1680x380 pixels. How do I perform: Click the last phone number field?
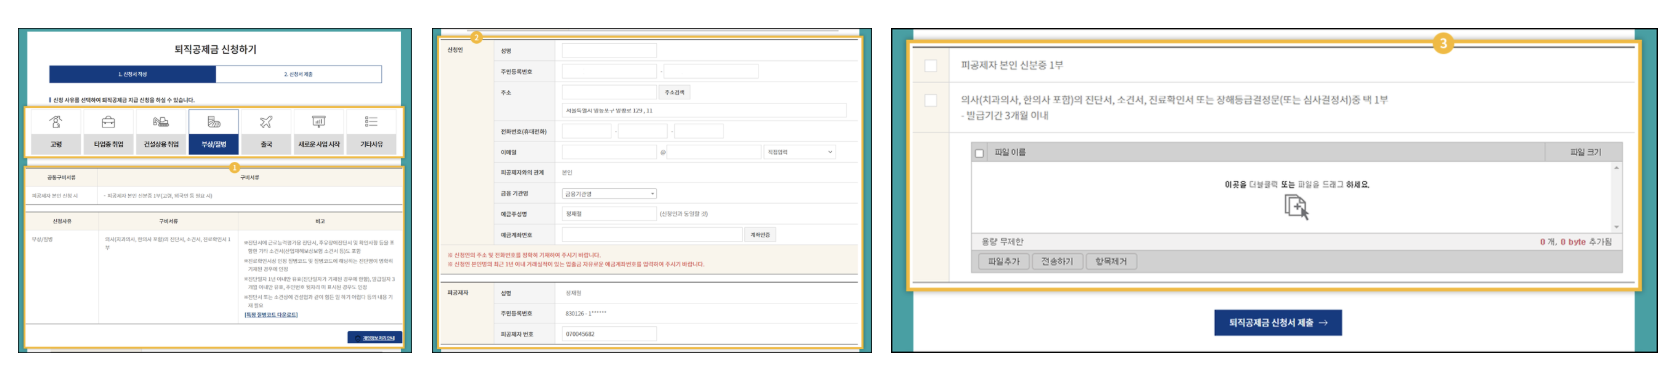click(x=699, y=131)
